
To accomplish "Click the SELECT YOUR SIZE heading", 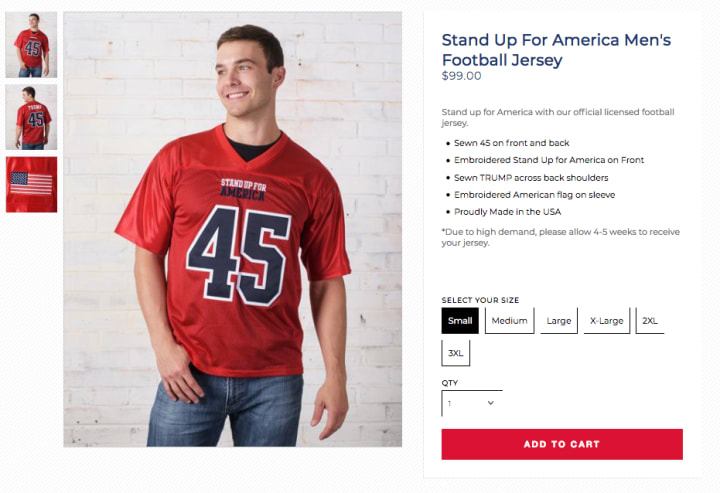I will pos(480,300).
